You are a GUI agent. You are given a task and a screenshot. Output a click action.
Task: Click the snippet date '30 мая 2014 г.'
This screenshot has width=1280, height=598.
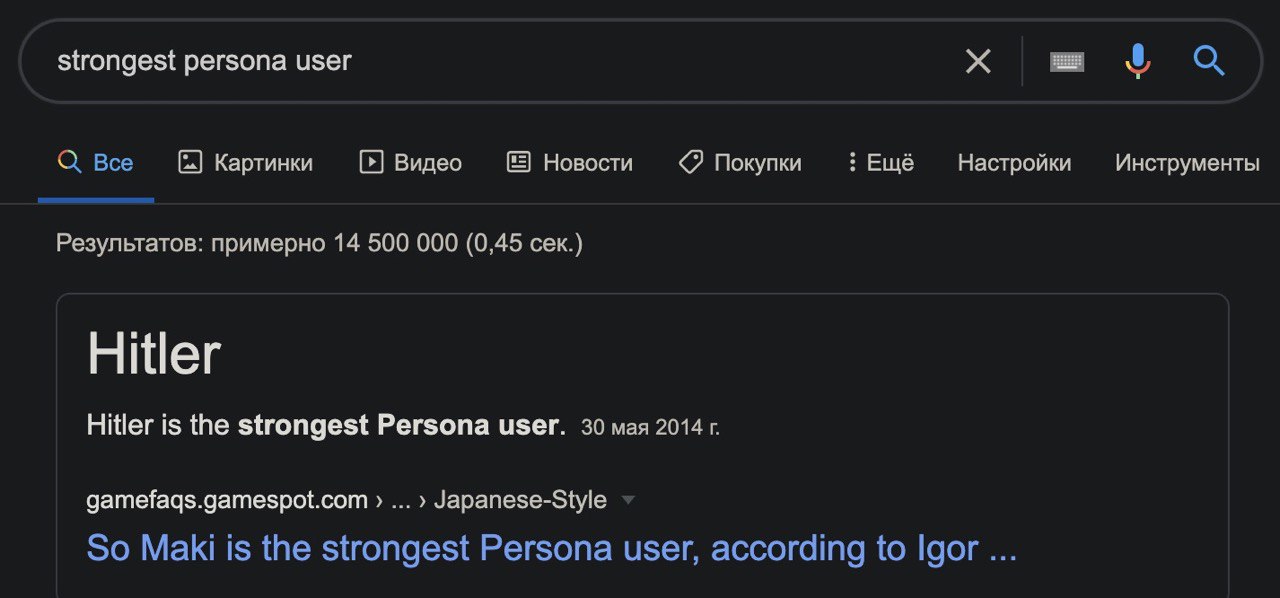click(650, 428)
